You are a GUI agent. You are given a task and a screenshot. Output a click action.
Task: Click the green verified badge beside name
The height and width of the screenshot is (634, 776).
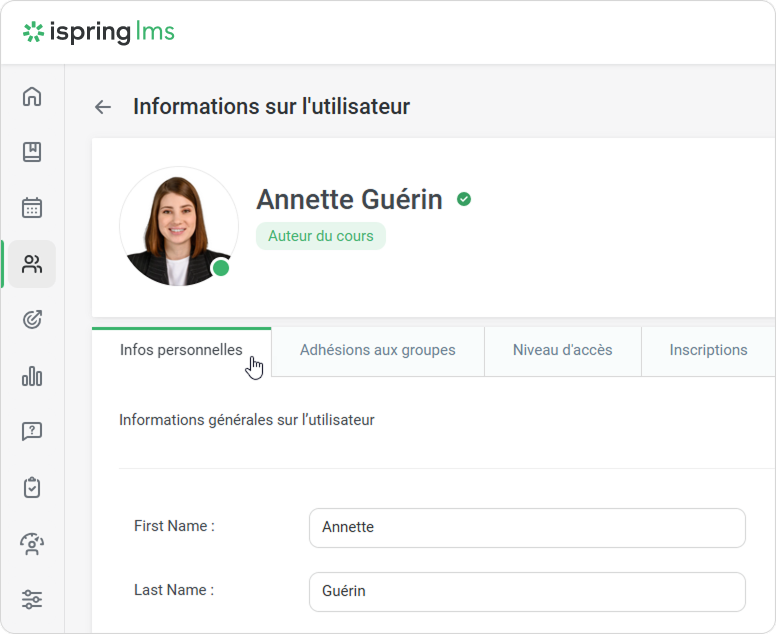point(464,199)
